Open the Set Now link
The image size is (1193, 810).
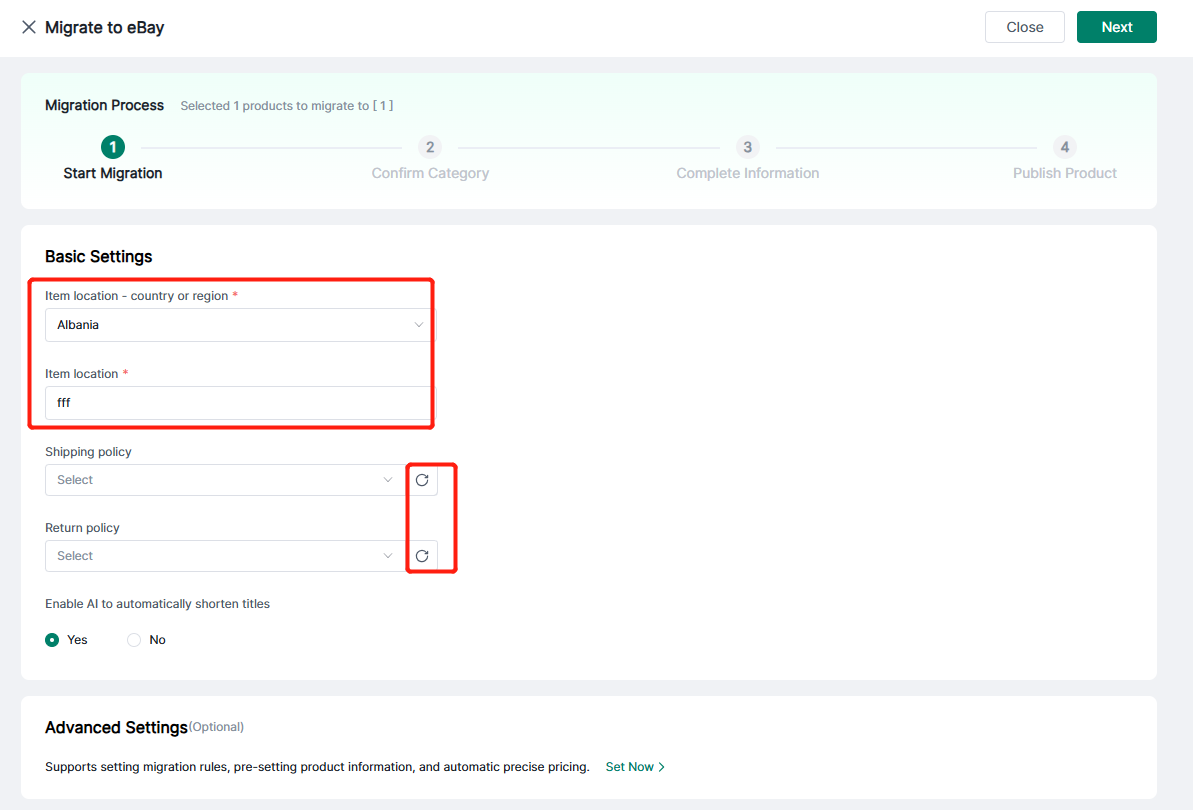coord(629,767)
